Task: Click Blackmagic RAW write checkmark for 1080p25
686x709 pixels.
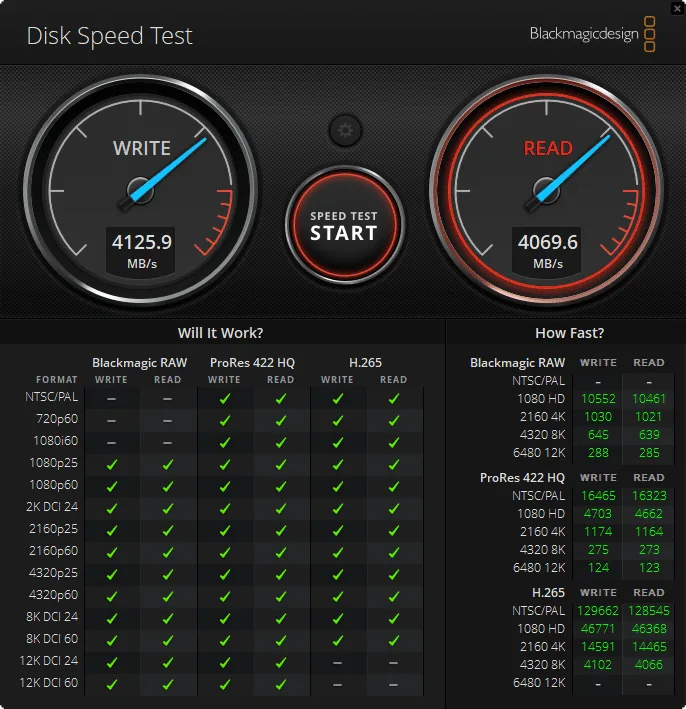Action: pos(112,464)
